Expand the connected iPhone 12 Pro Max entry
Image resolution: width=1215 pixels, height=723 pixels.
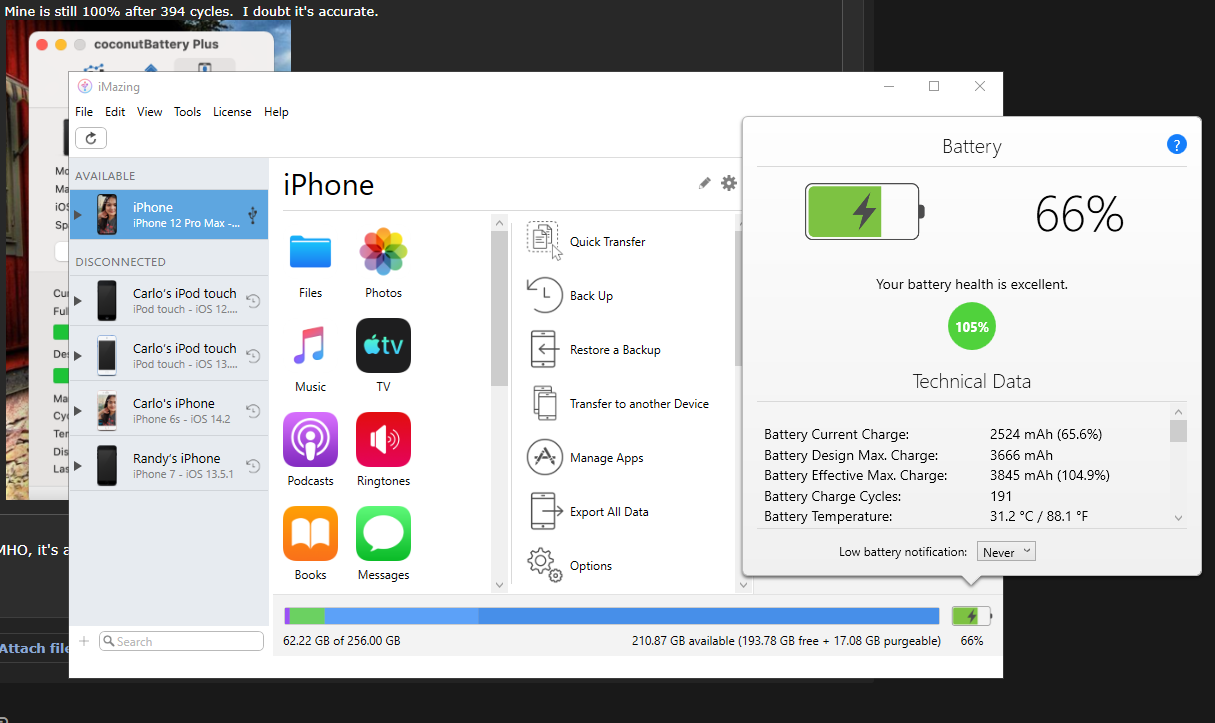click(x=79, y=215)
